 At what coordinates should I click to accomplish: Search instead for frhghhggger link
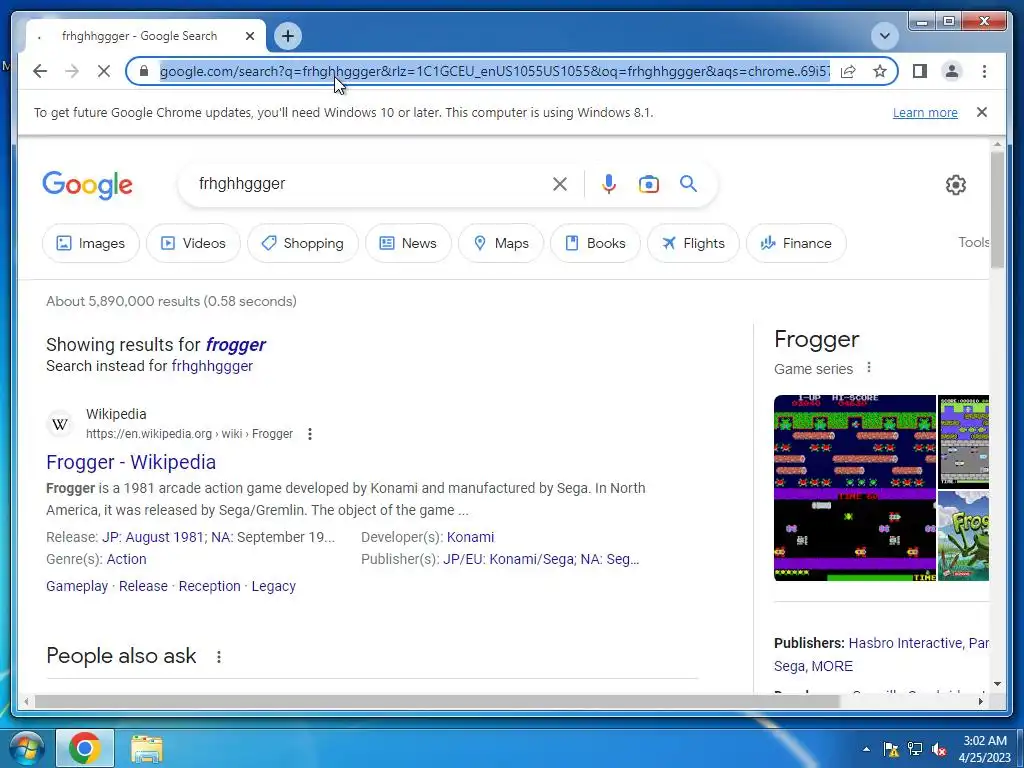[x=212, y=366]
